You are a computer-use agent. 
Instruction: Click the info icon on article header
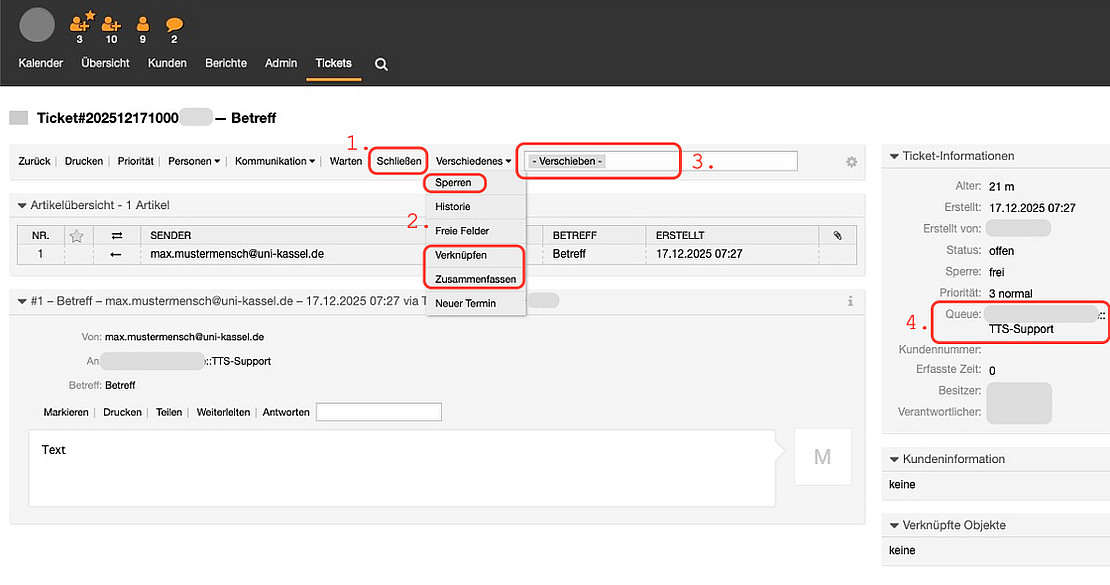pos(850,301)
